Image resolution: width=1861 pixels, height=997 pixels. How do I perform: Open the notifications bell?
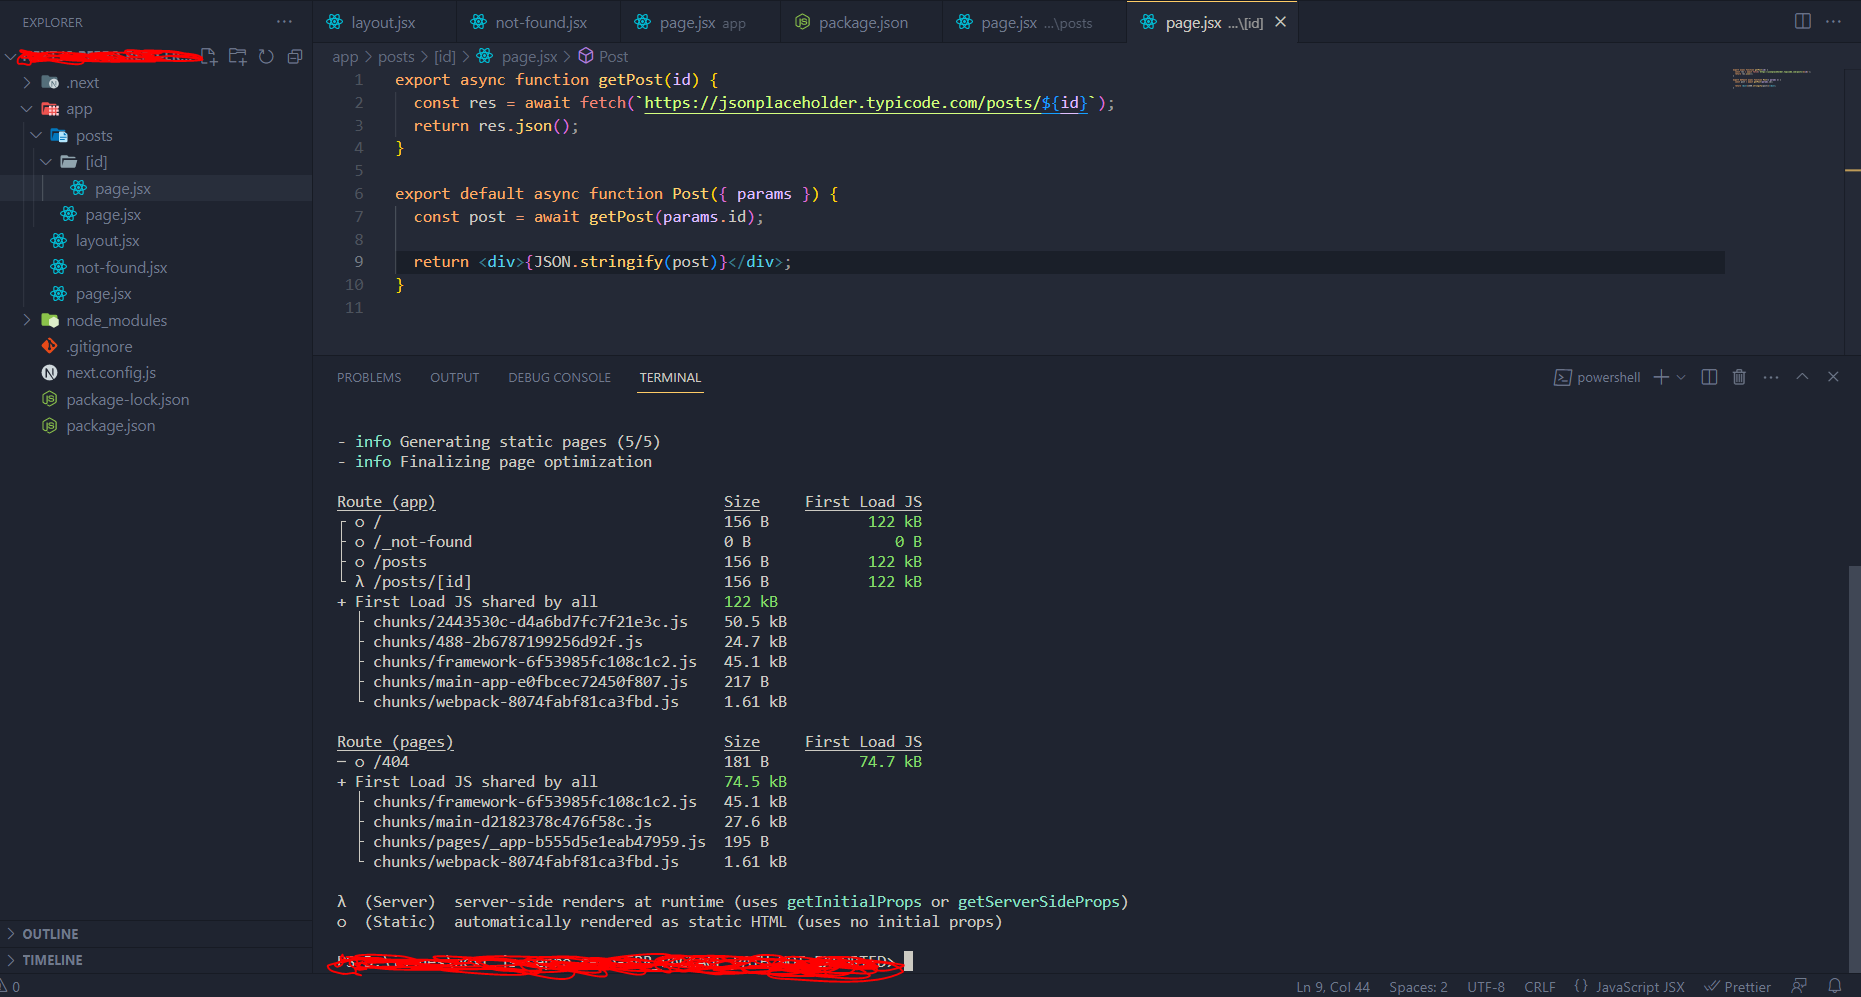[x=1836, y=986]
